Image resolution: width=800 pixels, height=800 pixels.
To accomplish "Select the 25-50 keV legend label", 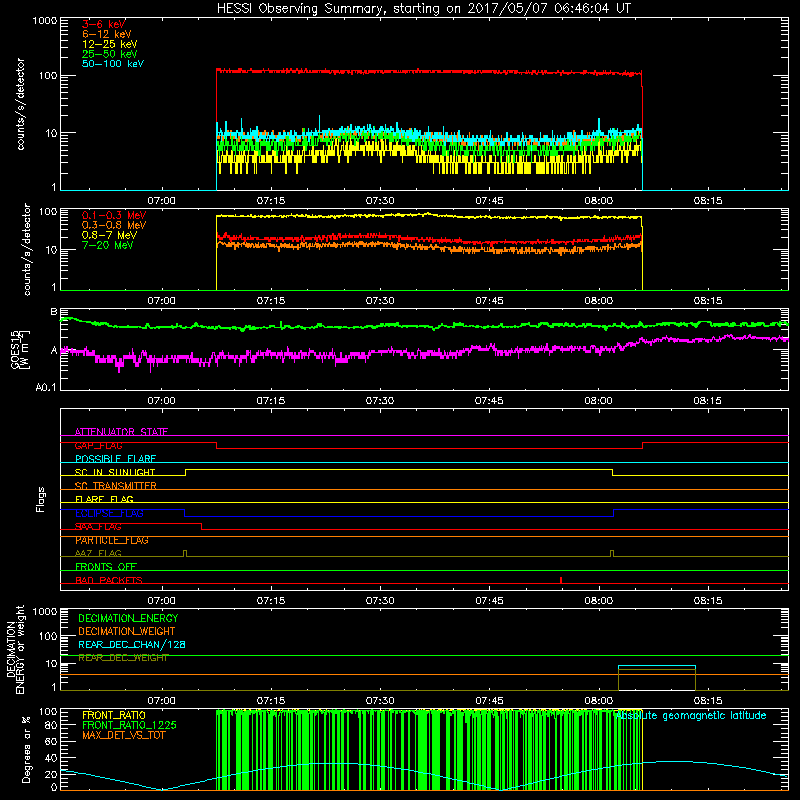I will 110,54.
